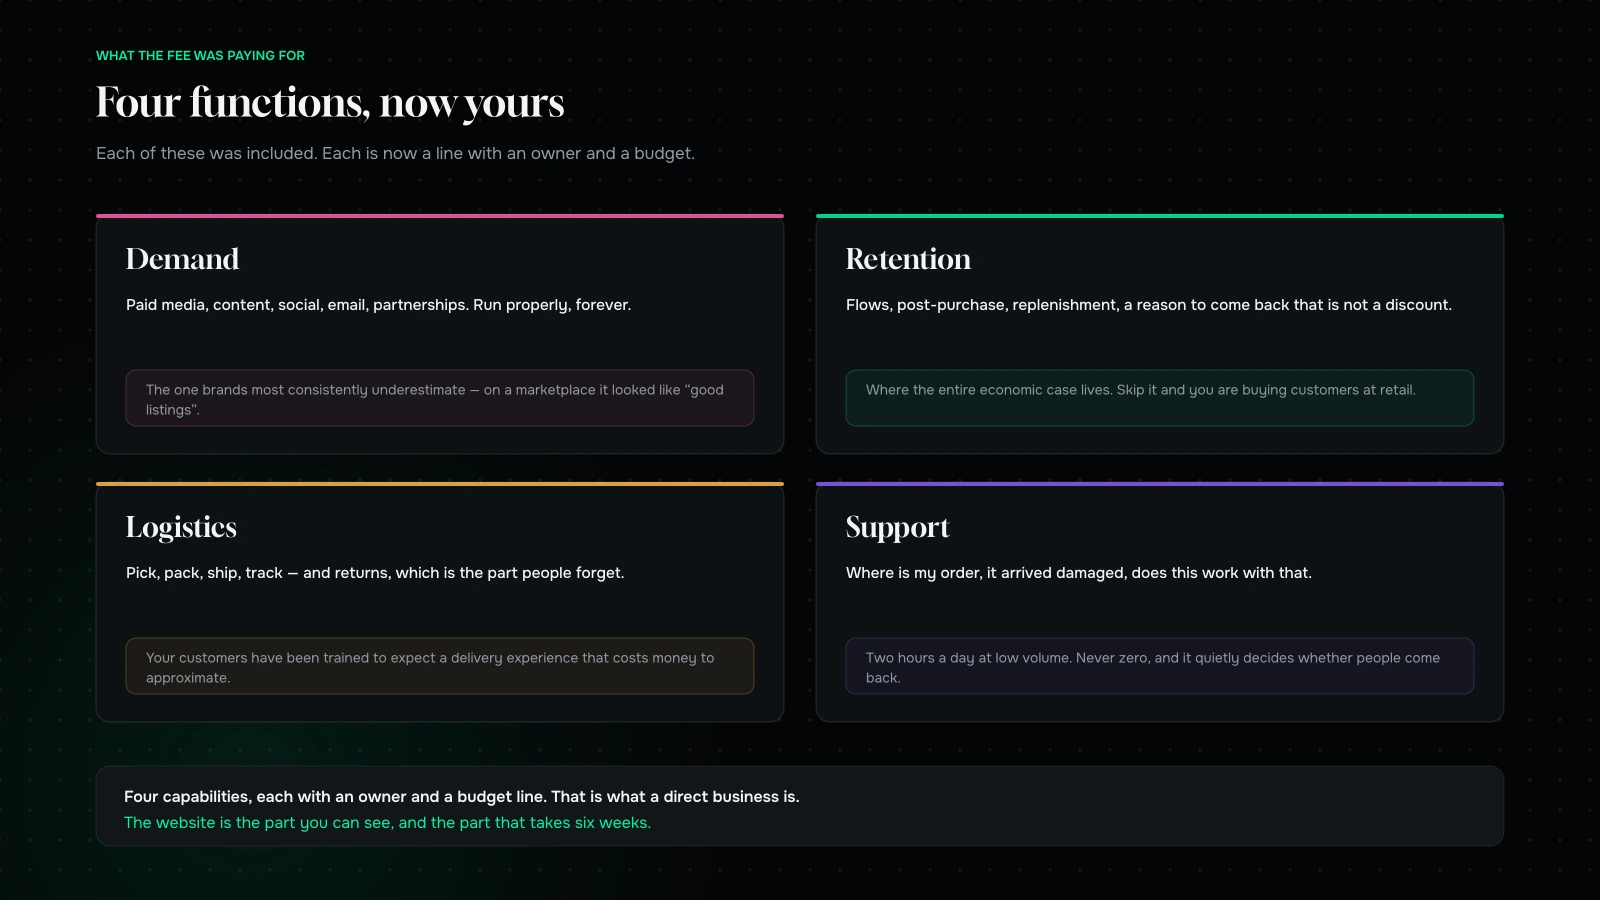Click the 'Flows, post-purchase, replenishment' description

1149,305
